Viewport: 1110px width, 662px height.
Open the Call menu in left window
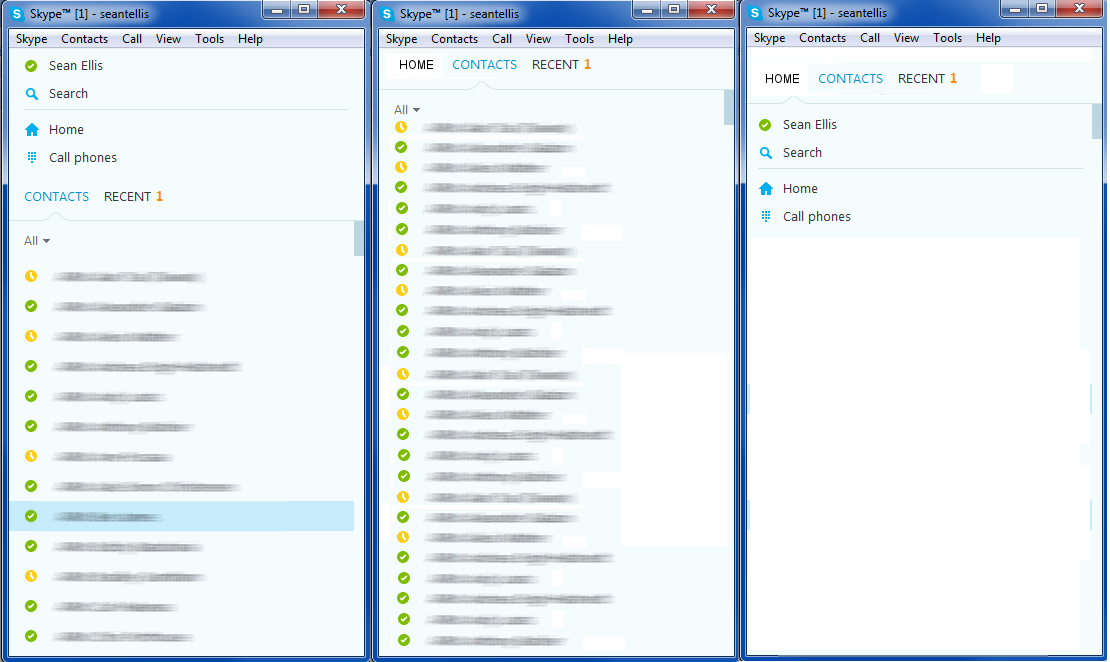[x=132, y=39]
